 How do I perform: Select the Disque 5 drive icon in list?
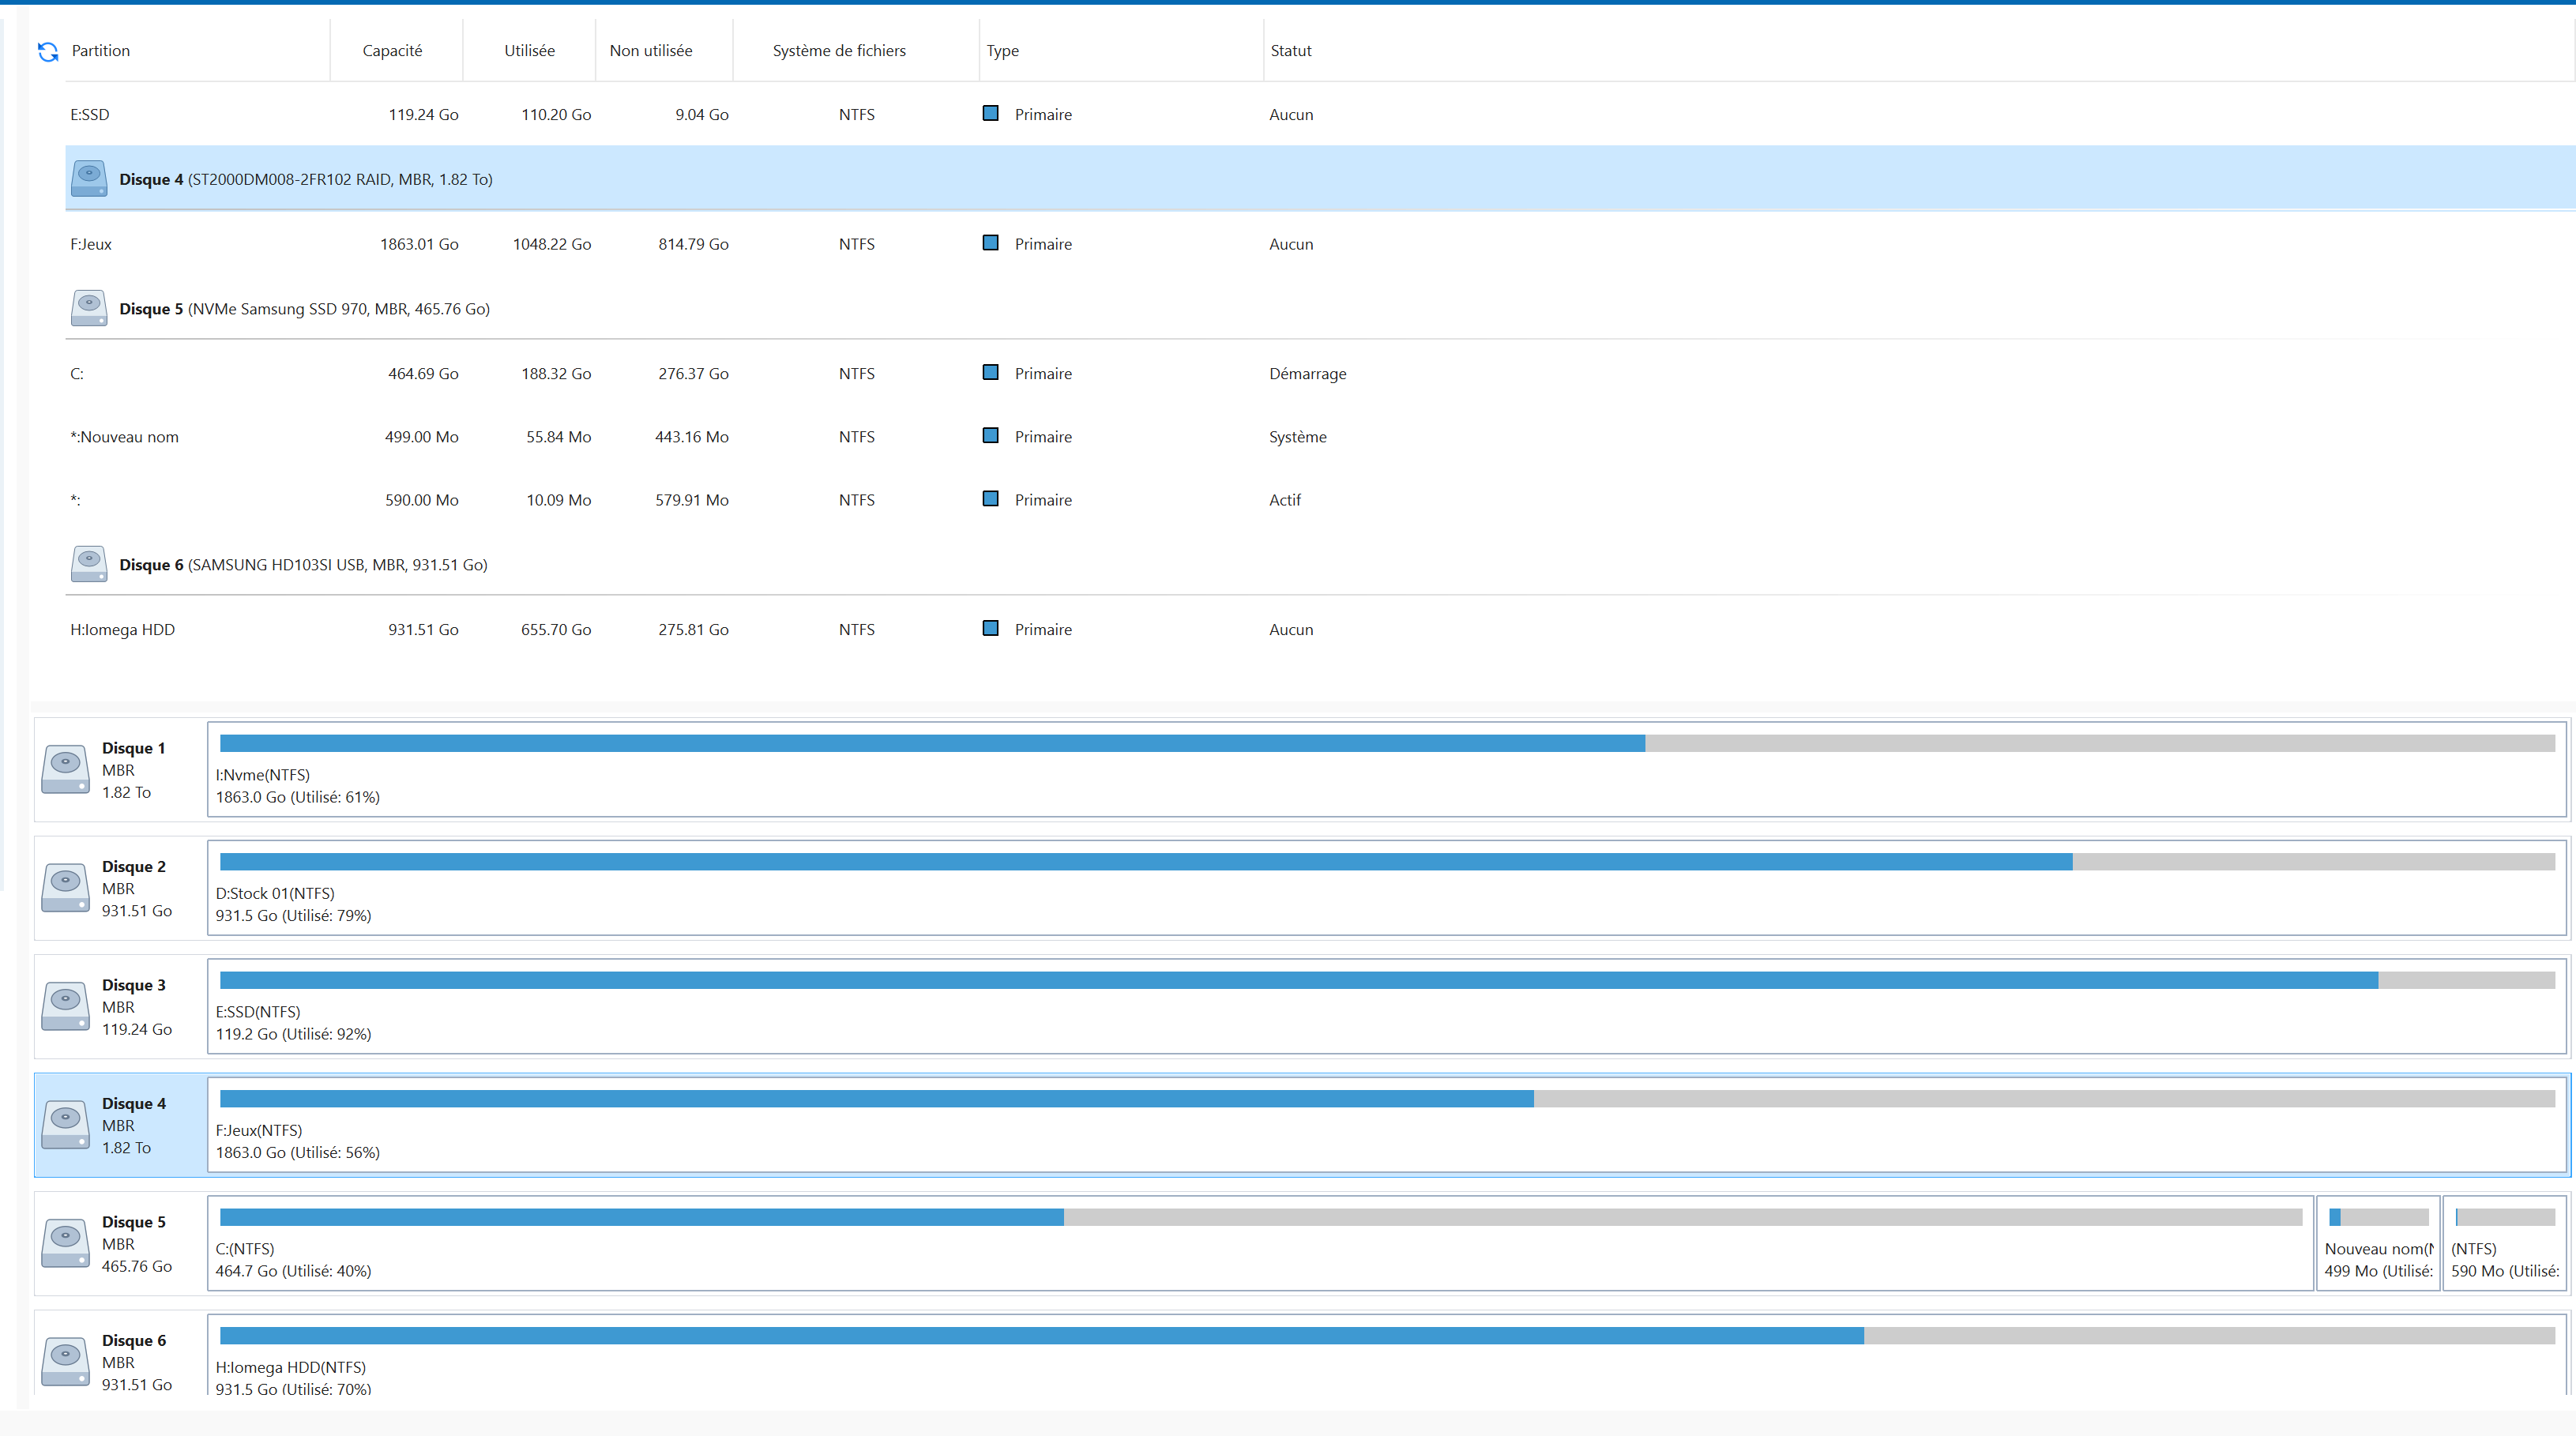tap(89, 308)
